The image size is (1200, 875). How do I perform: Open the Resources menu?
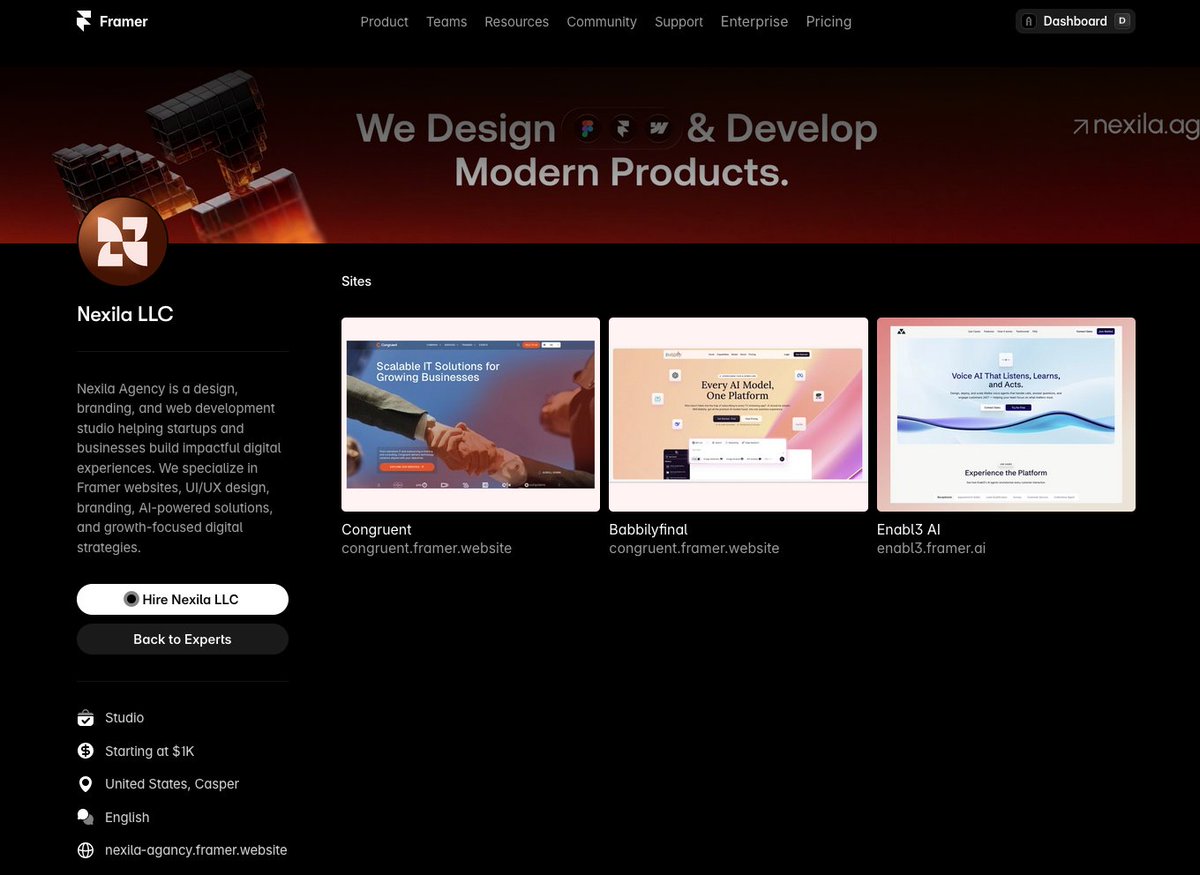(x=516, y=21)
